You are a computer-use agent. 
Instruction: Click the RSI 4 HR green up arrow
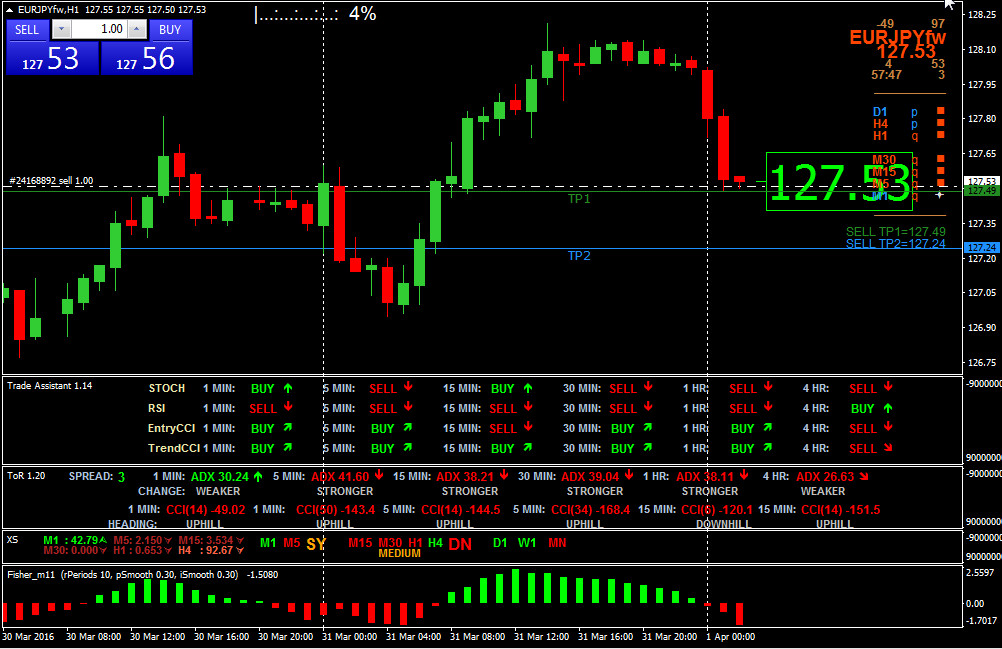[x=888, y=408]
